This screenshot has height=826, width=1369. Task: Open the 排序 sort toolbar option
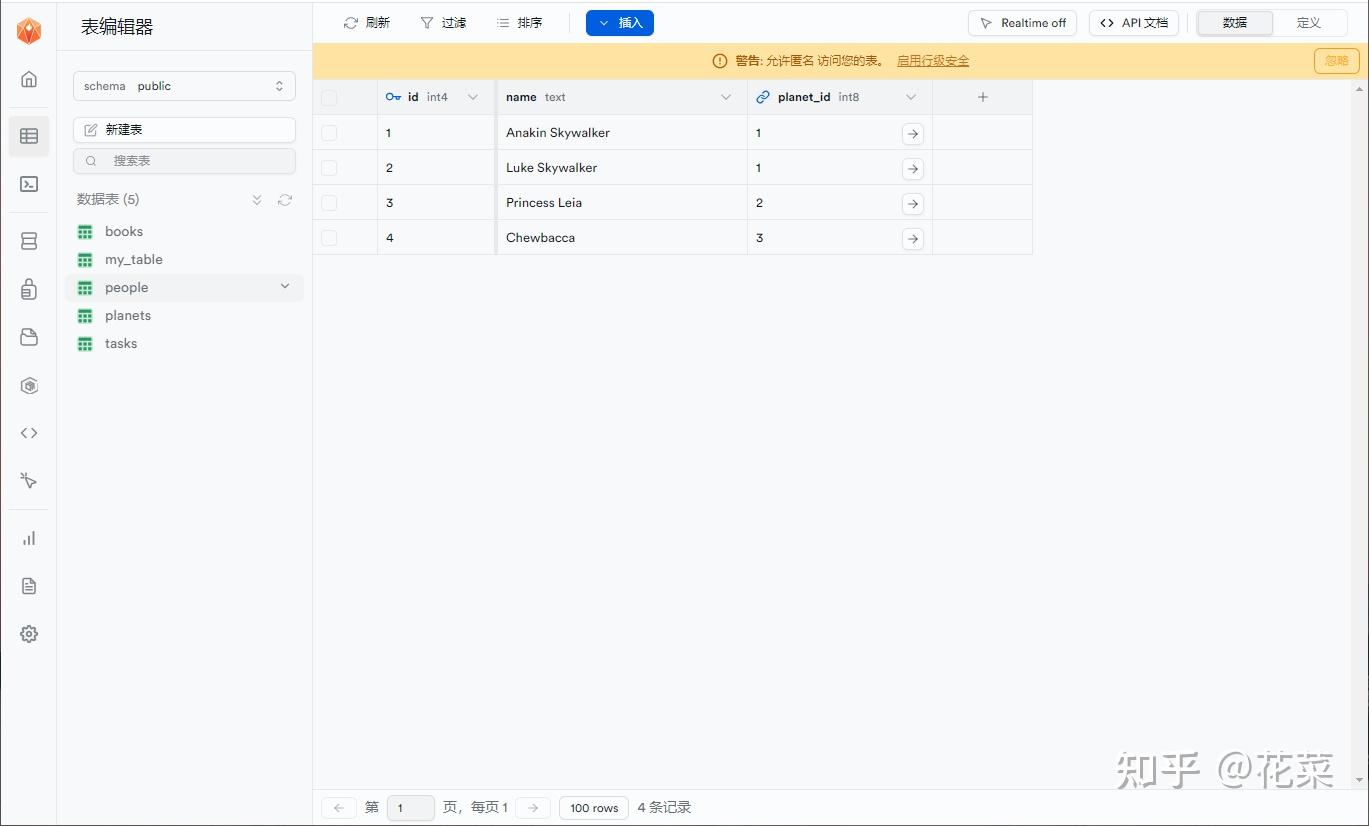(x=519, y=23)
